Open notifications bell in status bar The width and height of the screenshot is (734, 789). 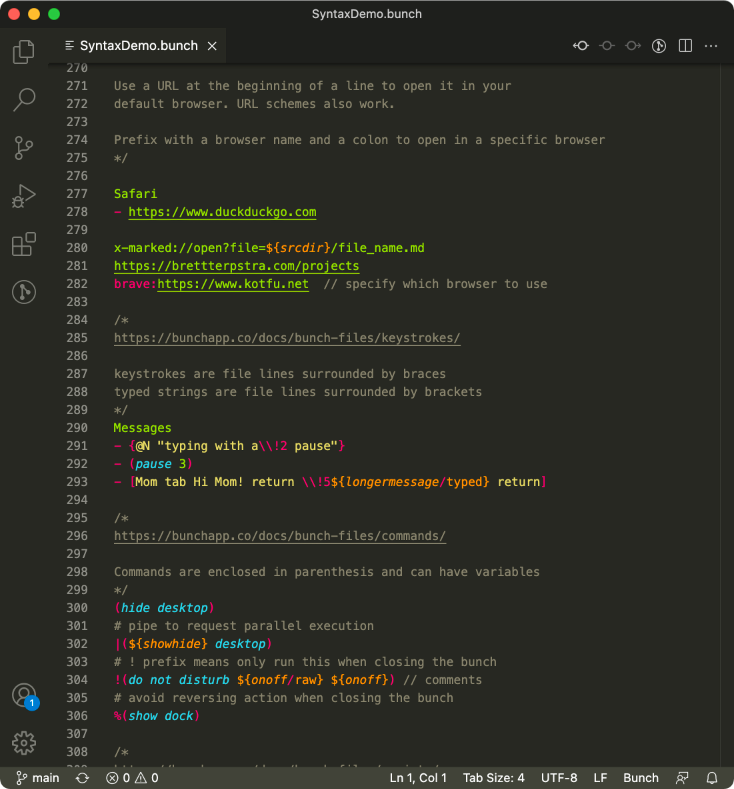[712, 778]
